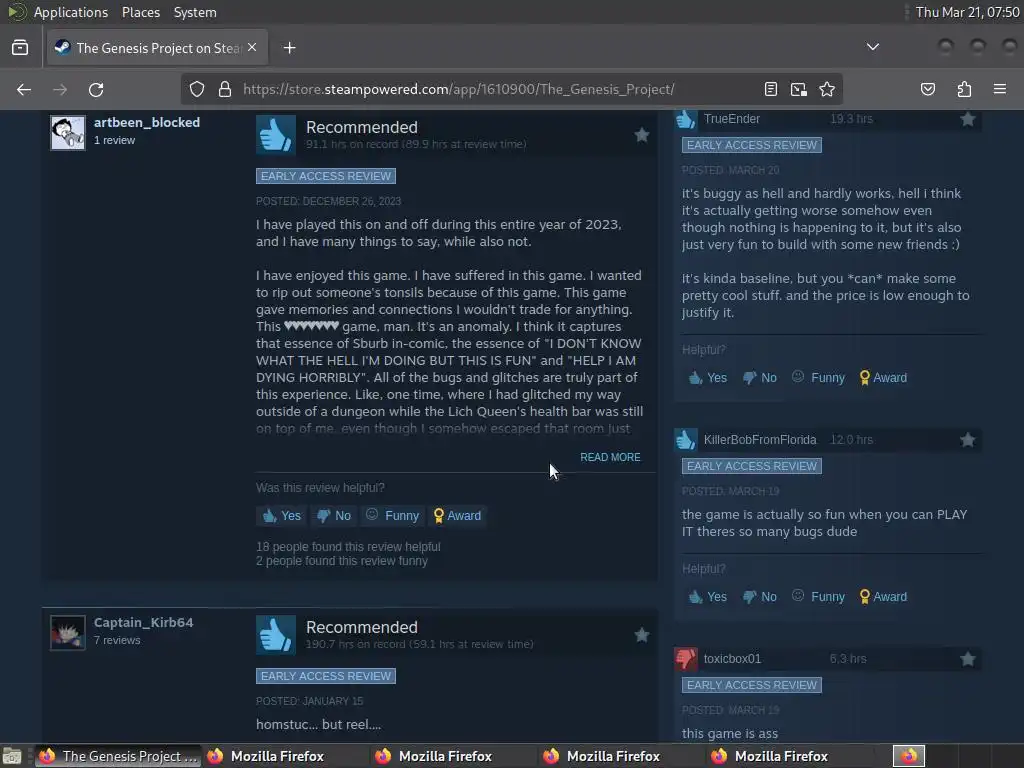Click Captain_Kirb64's thumbs up recommended icon
Screen dimensions: 1024x768
(x=275, y=635)
